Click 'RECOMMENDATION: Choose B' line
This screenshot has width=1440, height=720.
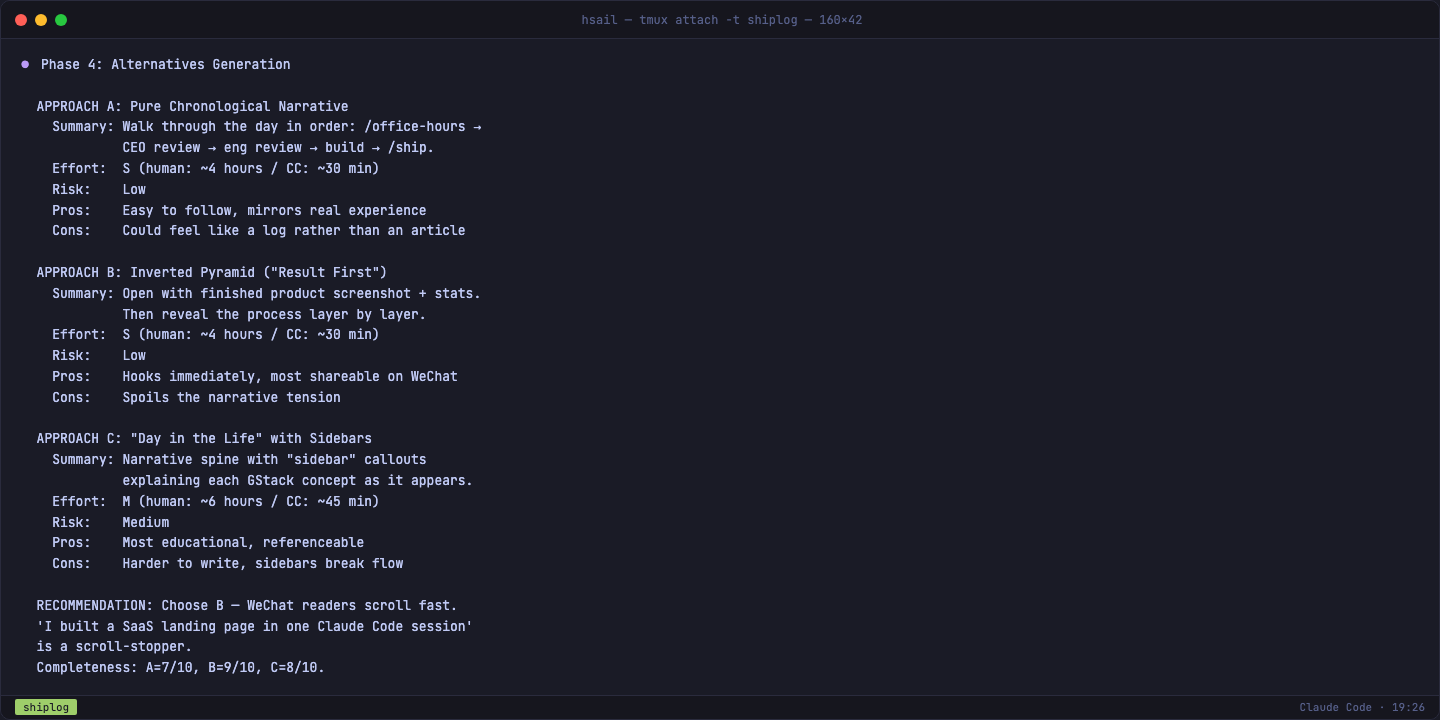(x=247, y=605)
